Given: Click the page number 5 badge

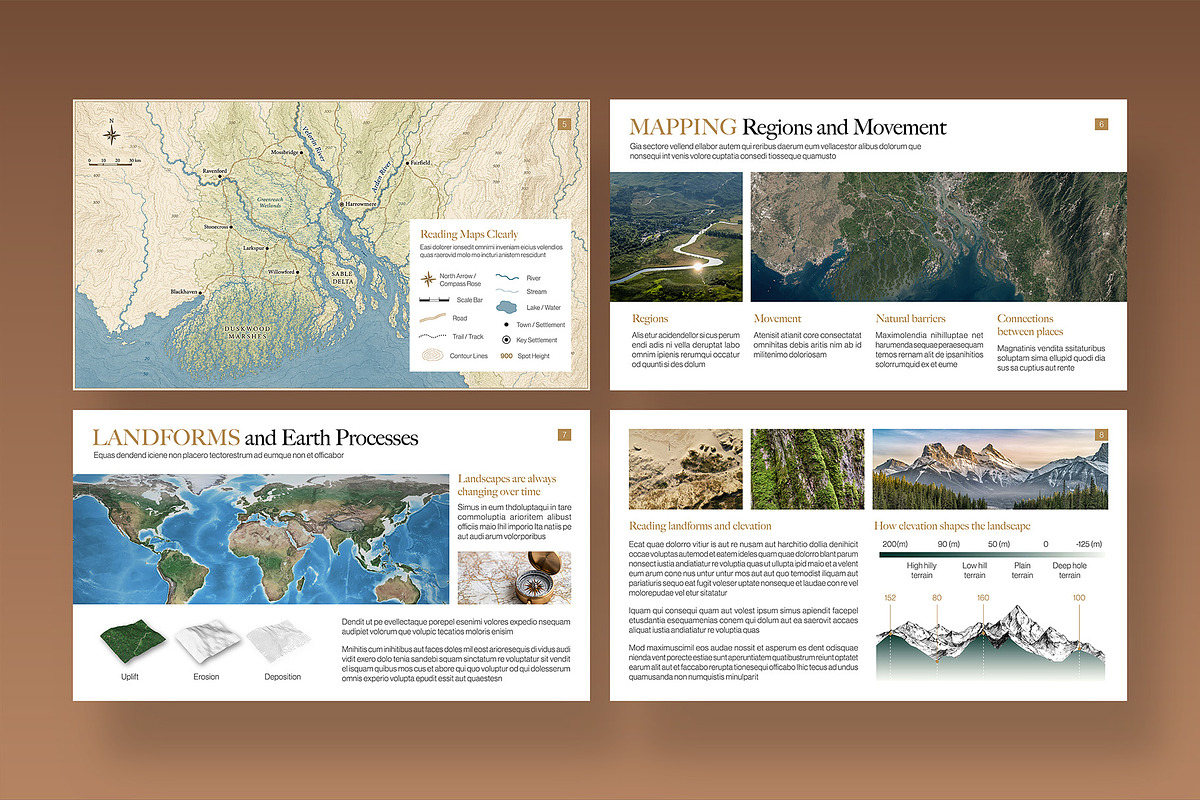Looking at the screenshot, I should point(565,124).
